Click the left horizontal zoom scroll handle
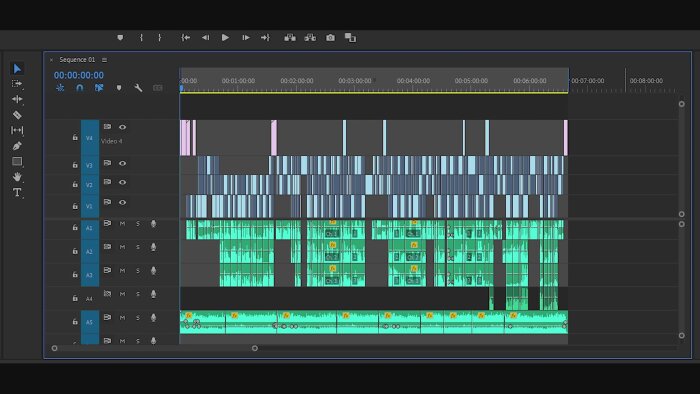Screen dimensions: 700x394 pos(54,348)
